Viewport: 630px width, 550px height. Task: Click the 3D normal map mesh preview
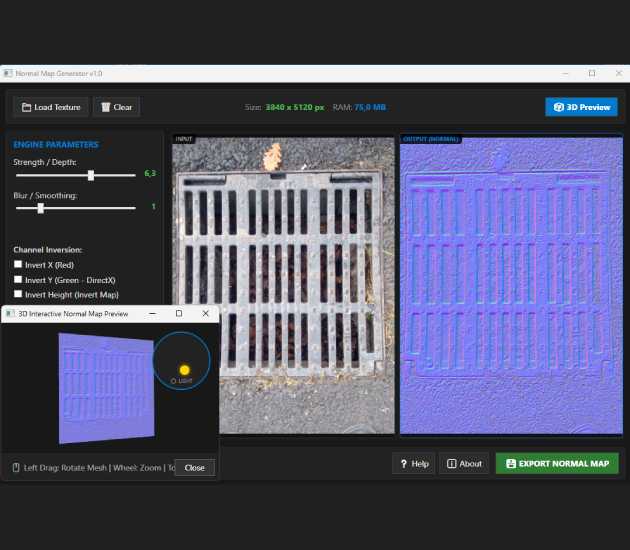pos(106,388)
